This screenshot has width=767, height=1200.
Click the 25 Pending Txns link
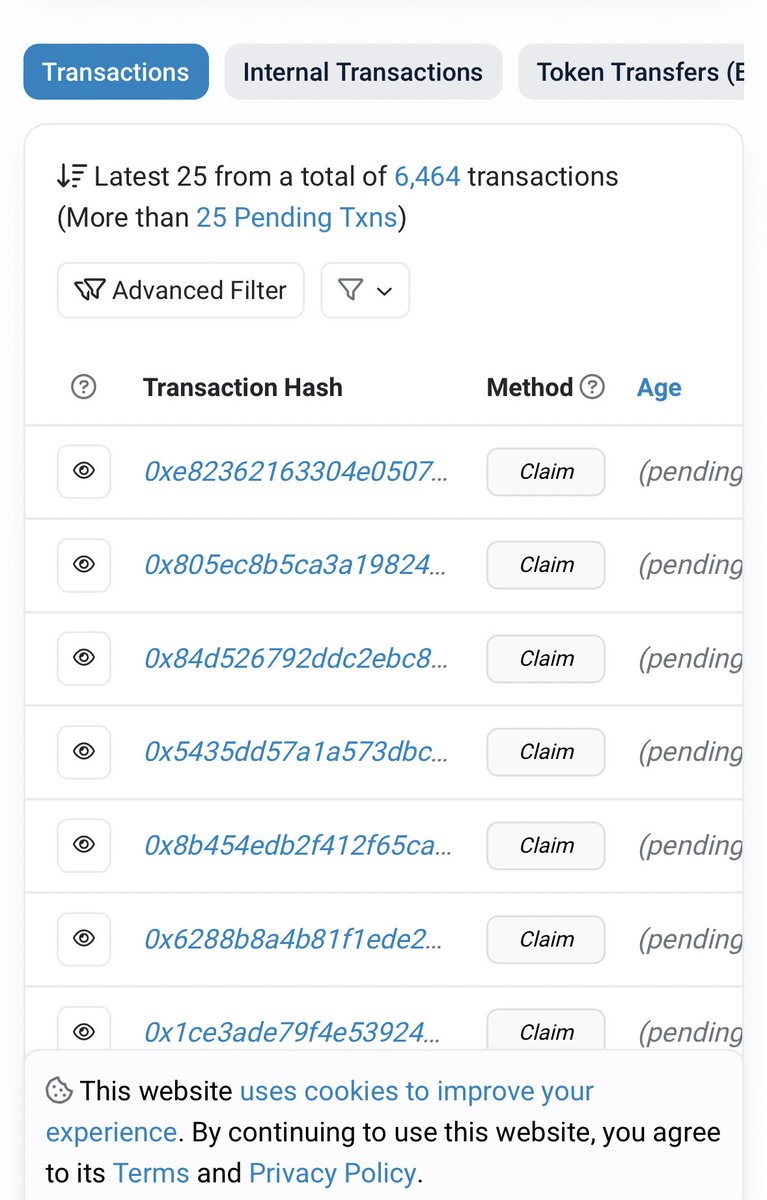(297, 217)
